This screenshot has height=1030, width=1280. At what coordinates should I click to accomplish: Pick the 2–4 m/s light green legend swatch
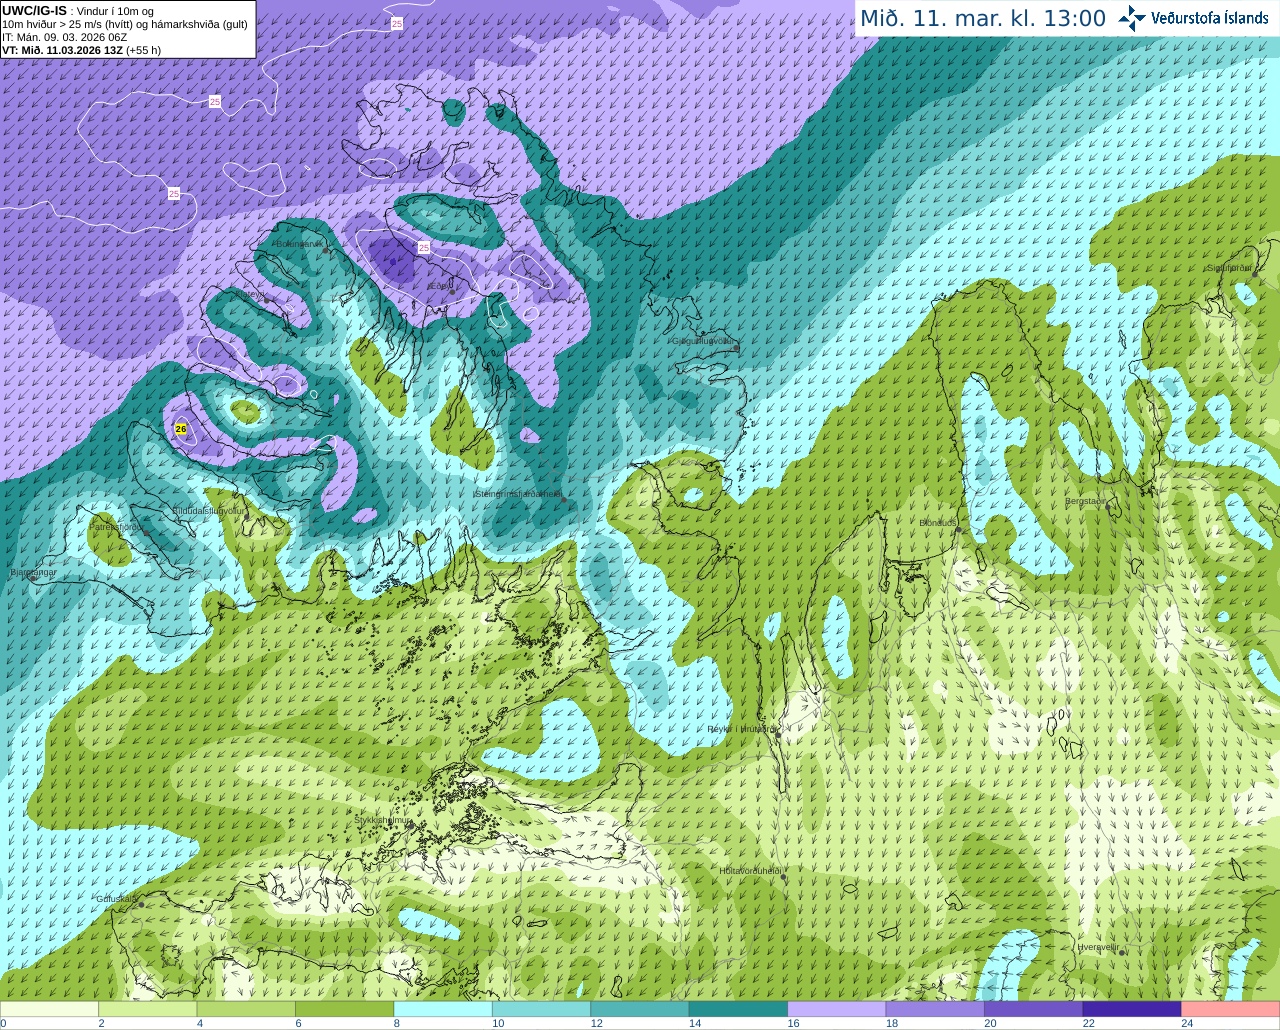coord(148,1009)
